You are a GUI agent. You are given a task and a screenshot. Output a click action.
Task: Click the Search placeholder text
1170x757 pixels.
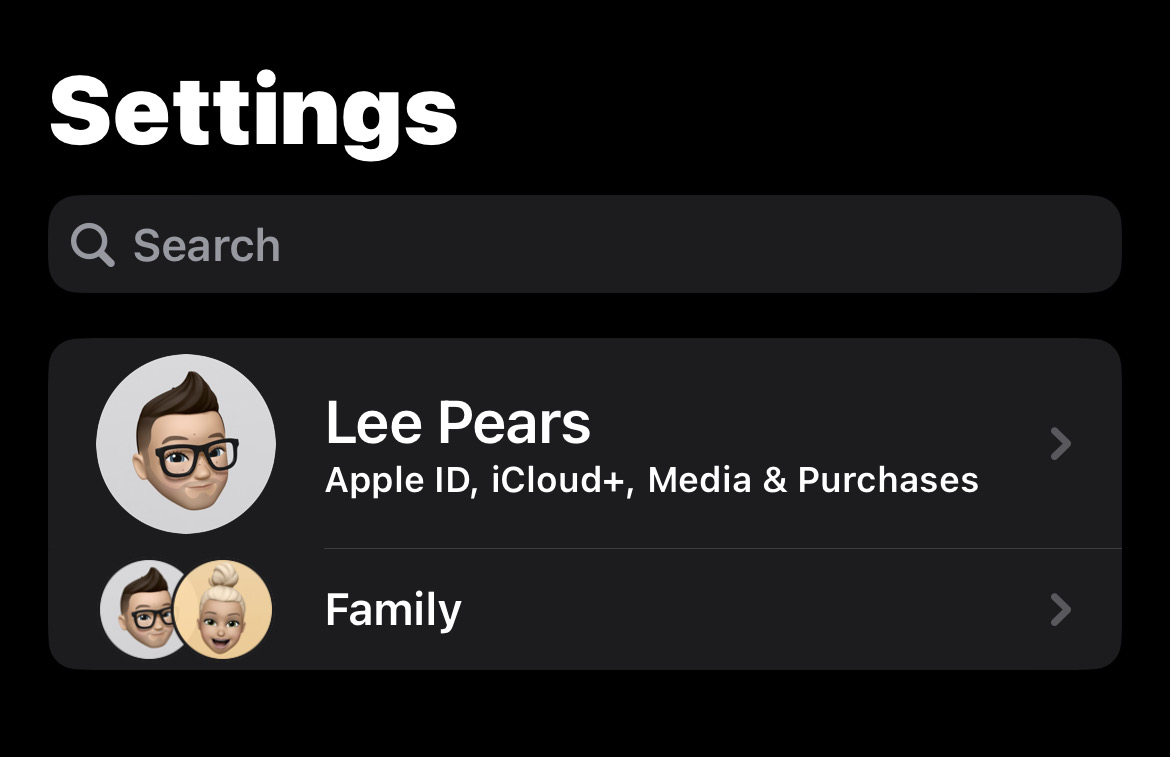pyautogui.click(x=207, y=245)
